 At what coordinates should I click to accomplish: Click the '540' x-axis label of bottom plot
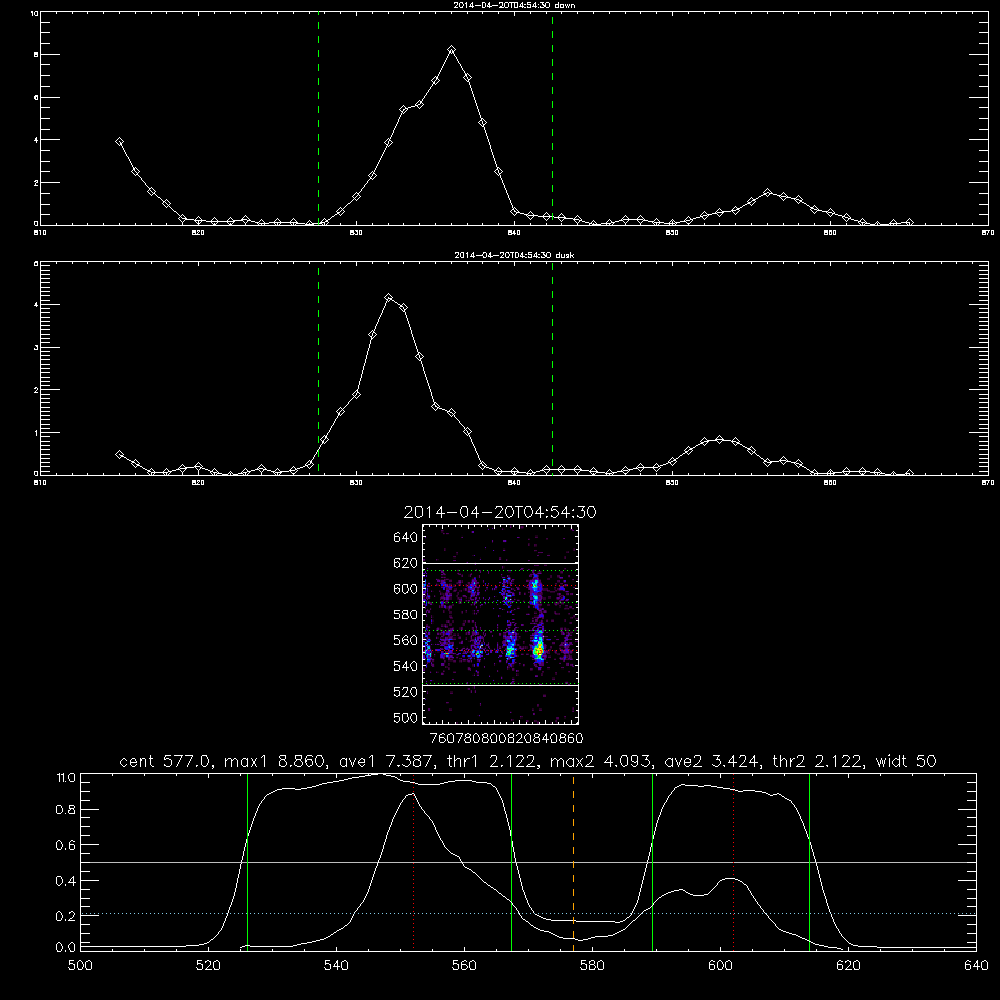click(x=336, y=966)
